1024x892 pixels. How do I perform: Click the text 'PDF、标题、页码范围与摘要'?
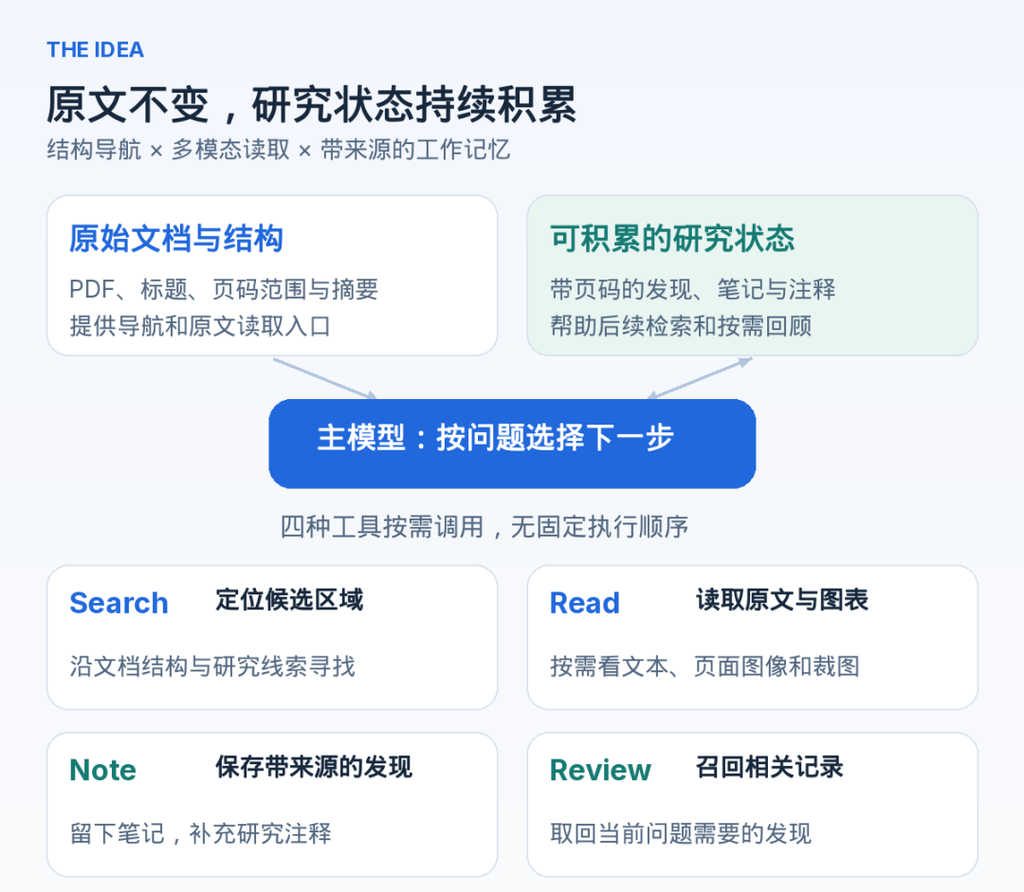(224, 289)
